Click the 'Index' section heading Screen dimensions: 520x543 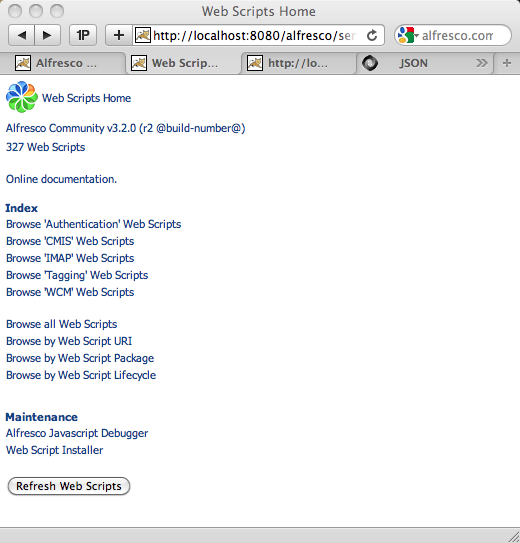tap(21, 208)
